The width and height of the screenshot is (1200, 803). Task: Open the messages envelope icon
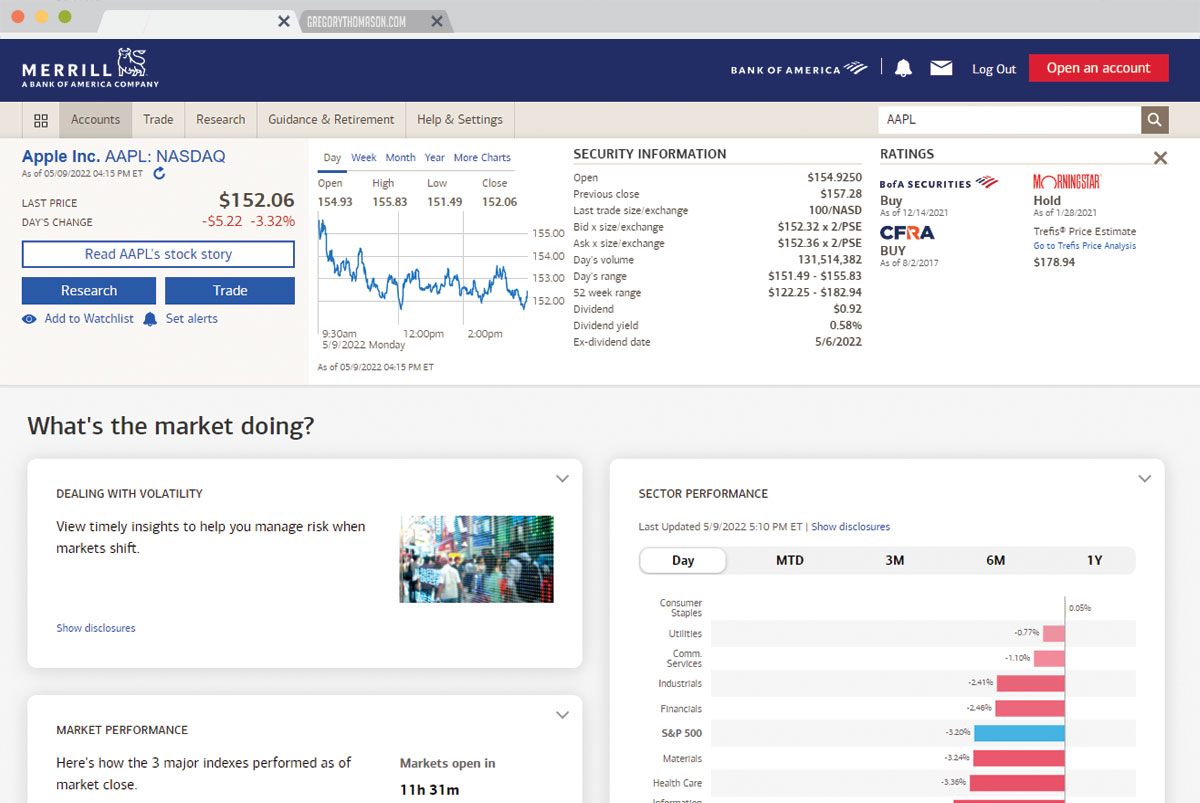tap(941, 68)
